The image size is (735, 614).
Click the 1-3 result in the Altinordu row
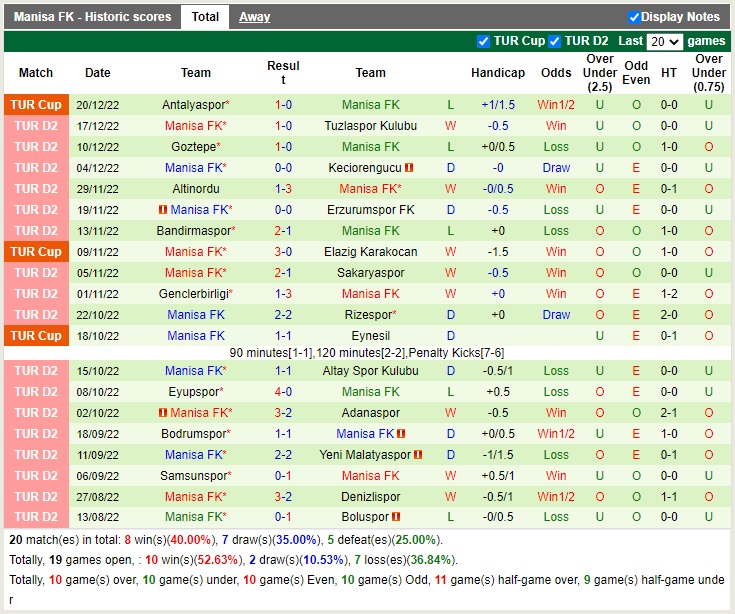point(283,189)
